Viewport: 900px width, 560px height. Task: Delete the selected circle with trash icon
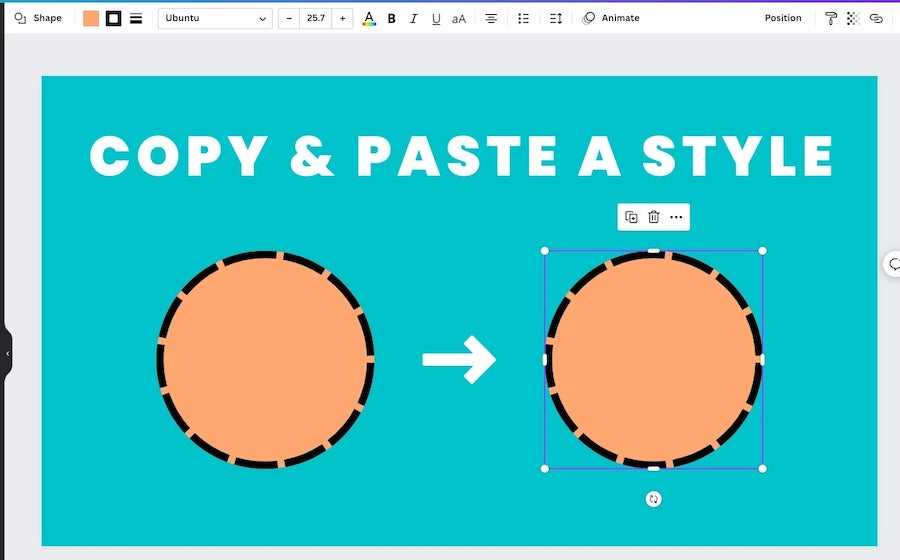pos(654,217)
